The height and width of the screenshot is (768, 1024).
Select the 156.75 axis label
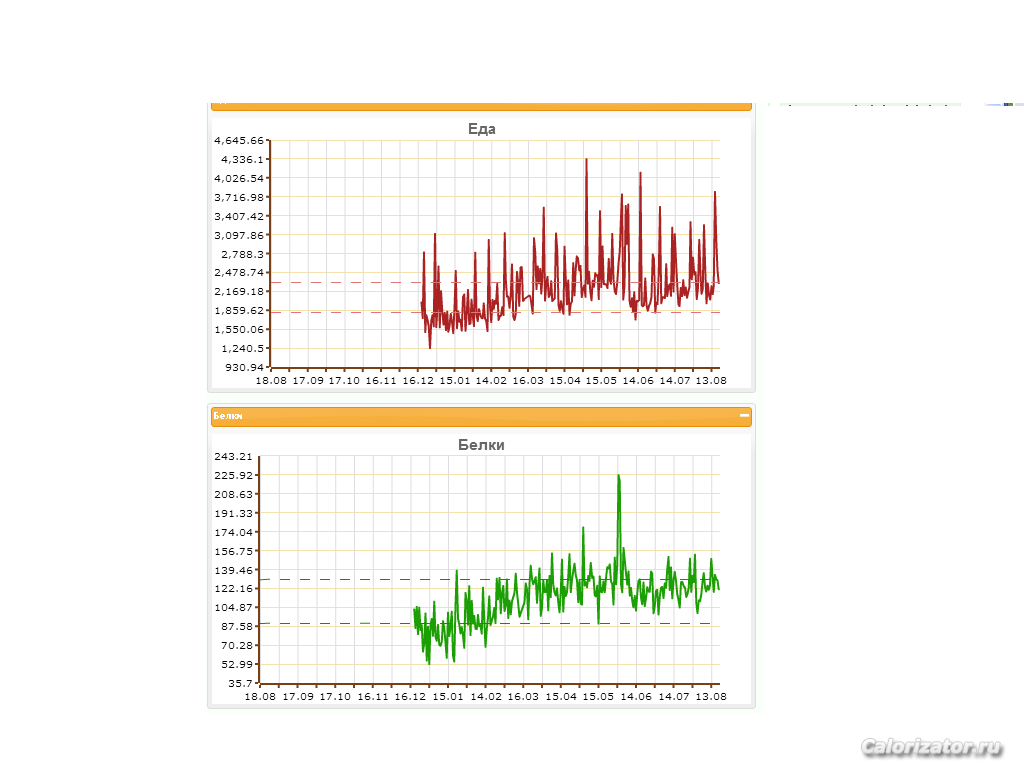(x=233, y=551)
